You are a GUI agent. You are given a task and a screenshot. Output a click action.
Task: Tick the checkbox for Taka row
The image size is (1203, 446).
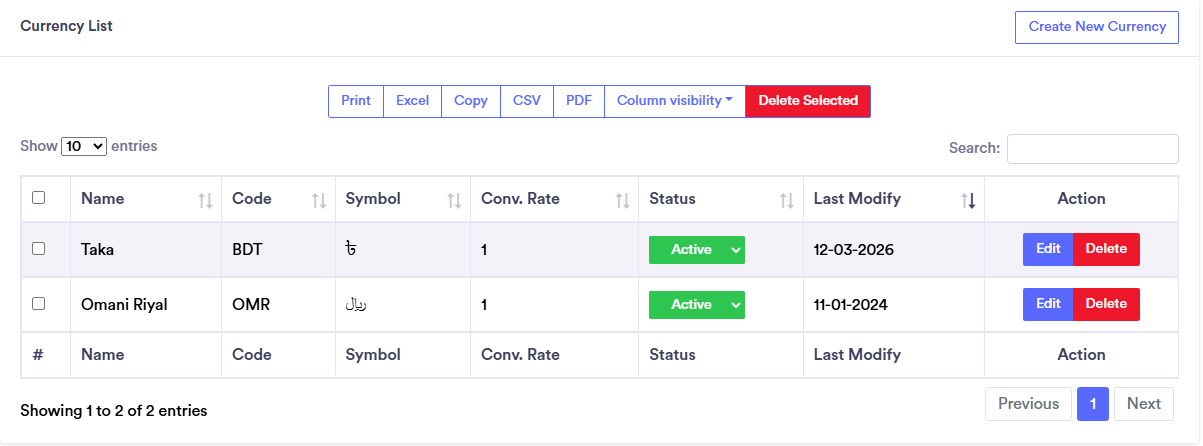pyautogui.click(x=39, y=249)
